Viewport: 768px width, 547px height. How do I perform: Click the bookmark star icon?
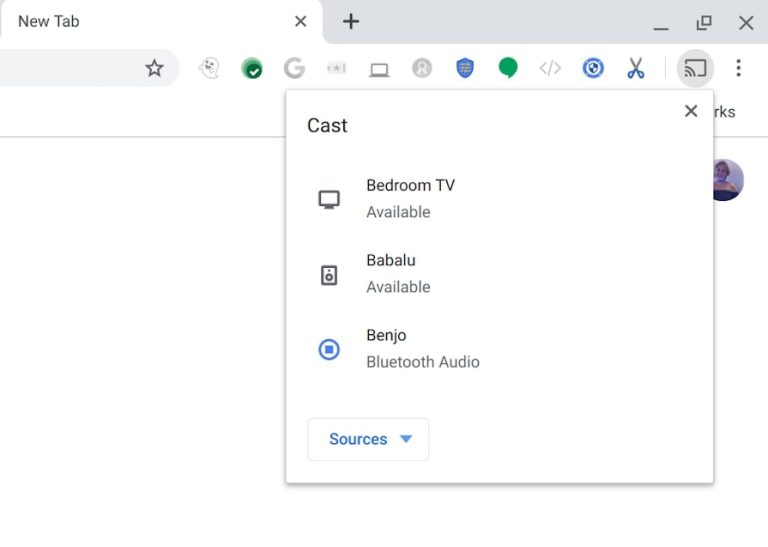coord(154,68)
